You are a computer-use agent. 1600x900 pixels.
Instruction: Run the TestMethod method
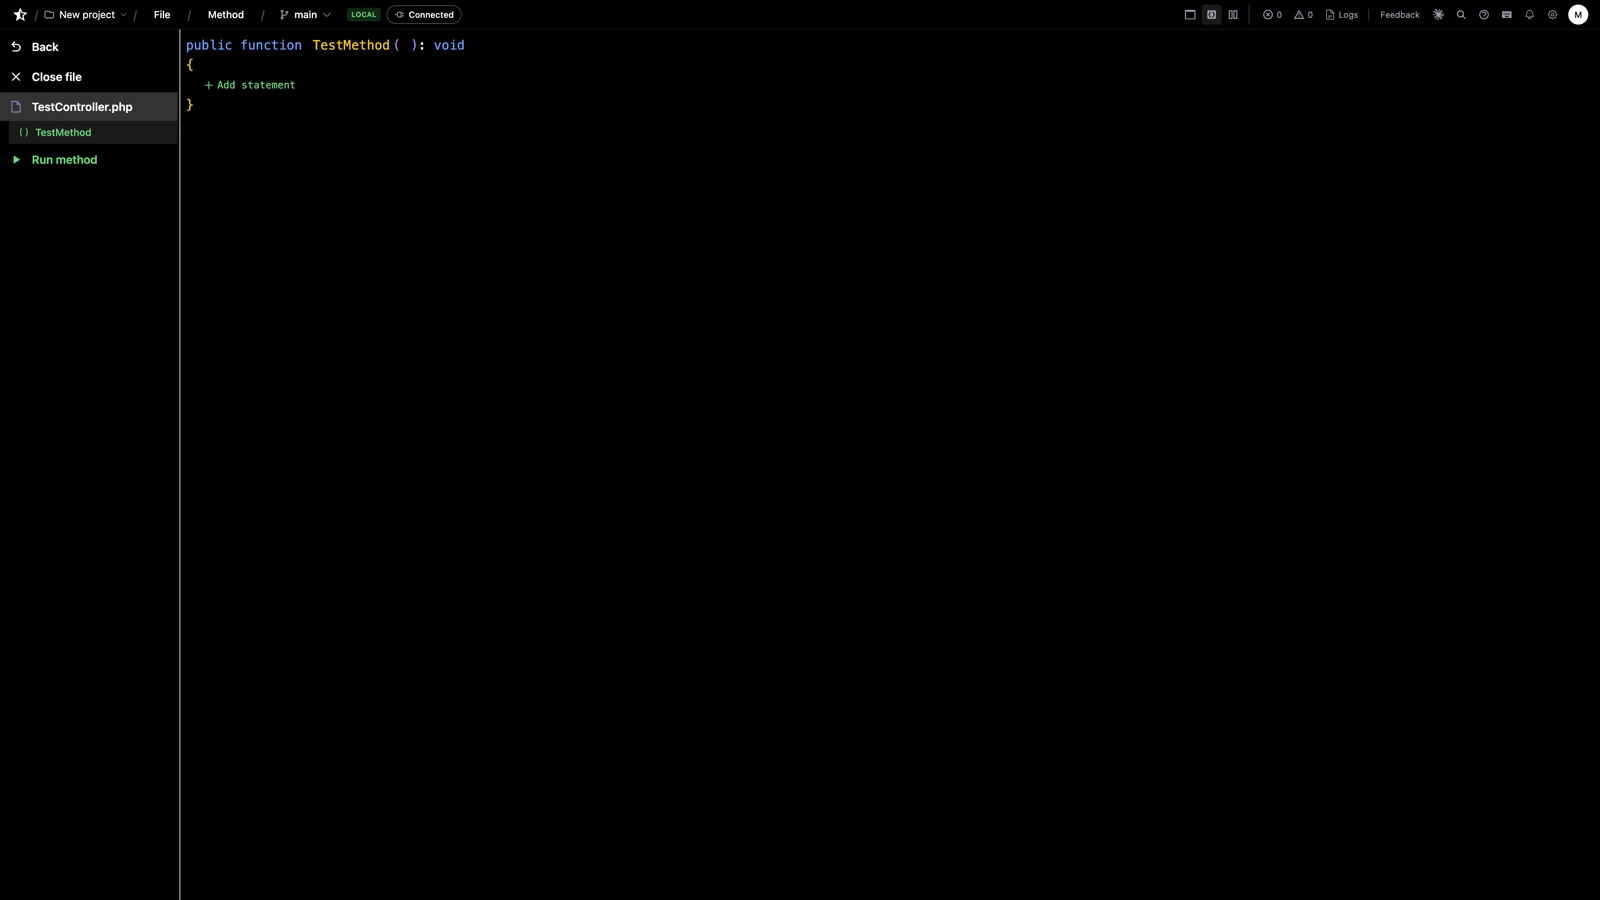click(64, 159)
